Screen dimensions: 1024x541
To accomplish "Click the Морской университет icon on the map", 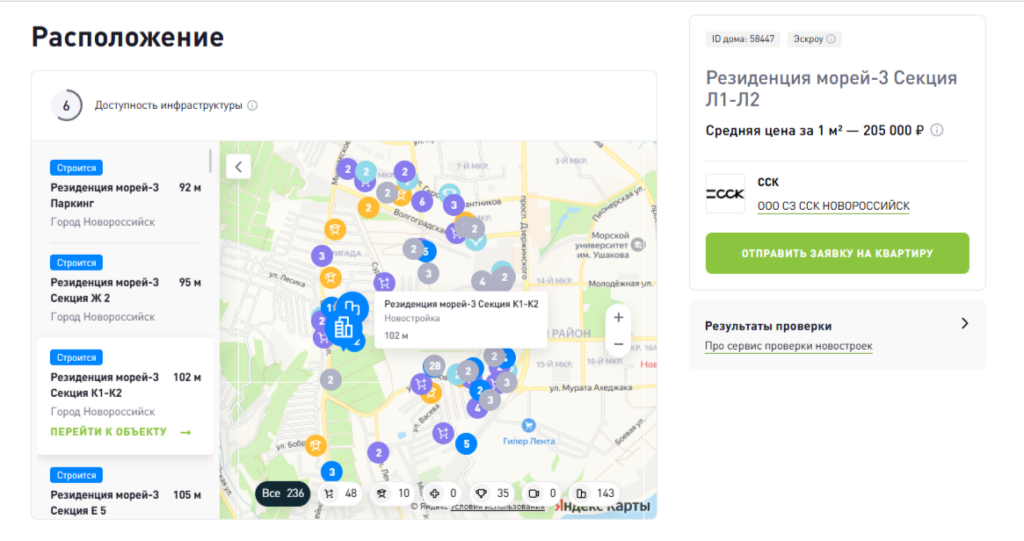I will click(638, 245).
